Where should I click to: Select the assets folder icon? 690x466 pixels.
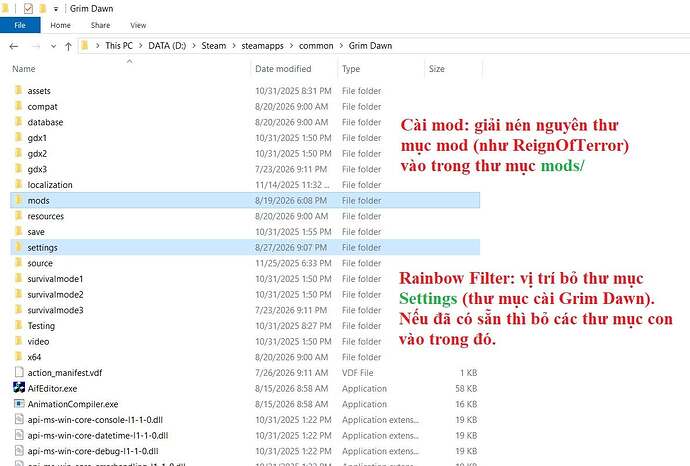18,90
